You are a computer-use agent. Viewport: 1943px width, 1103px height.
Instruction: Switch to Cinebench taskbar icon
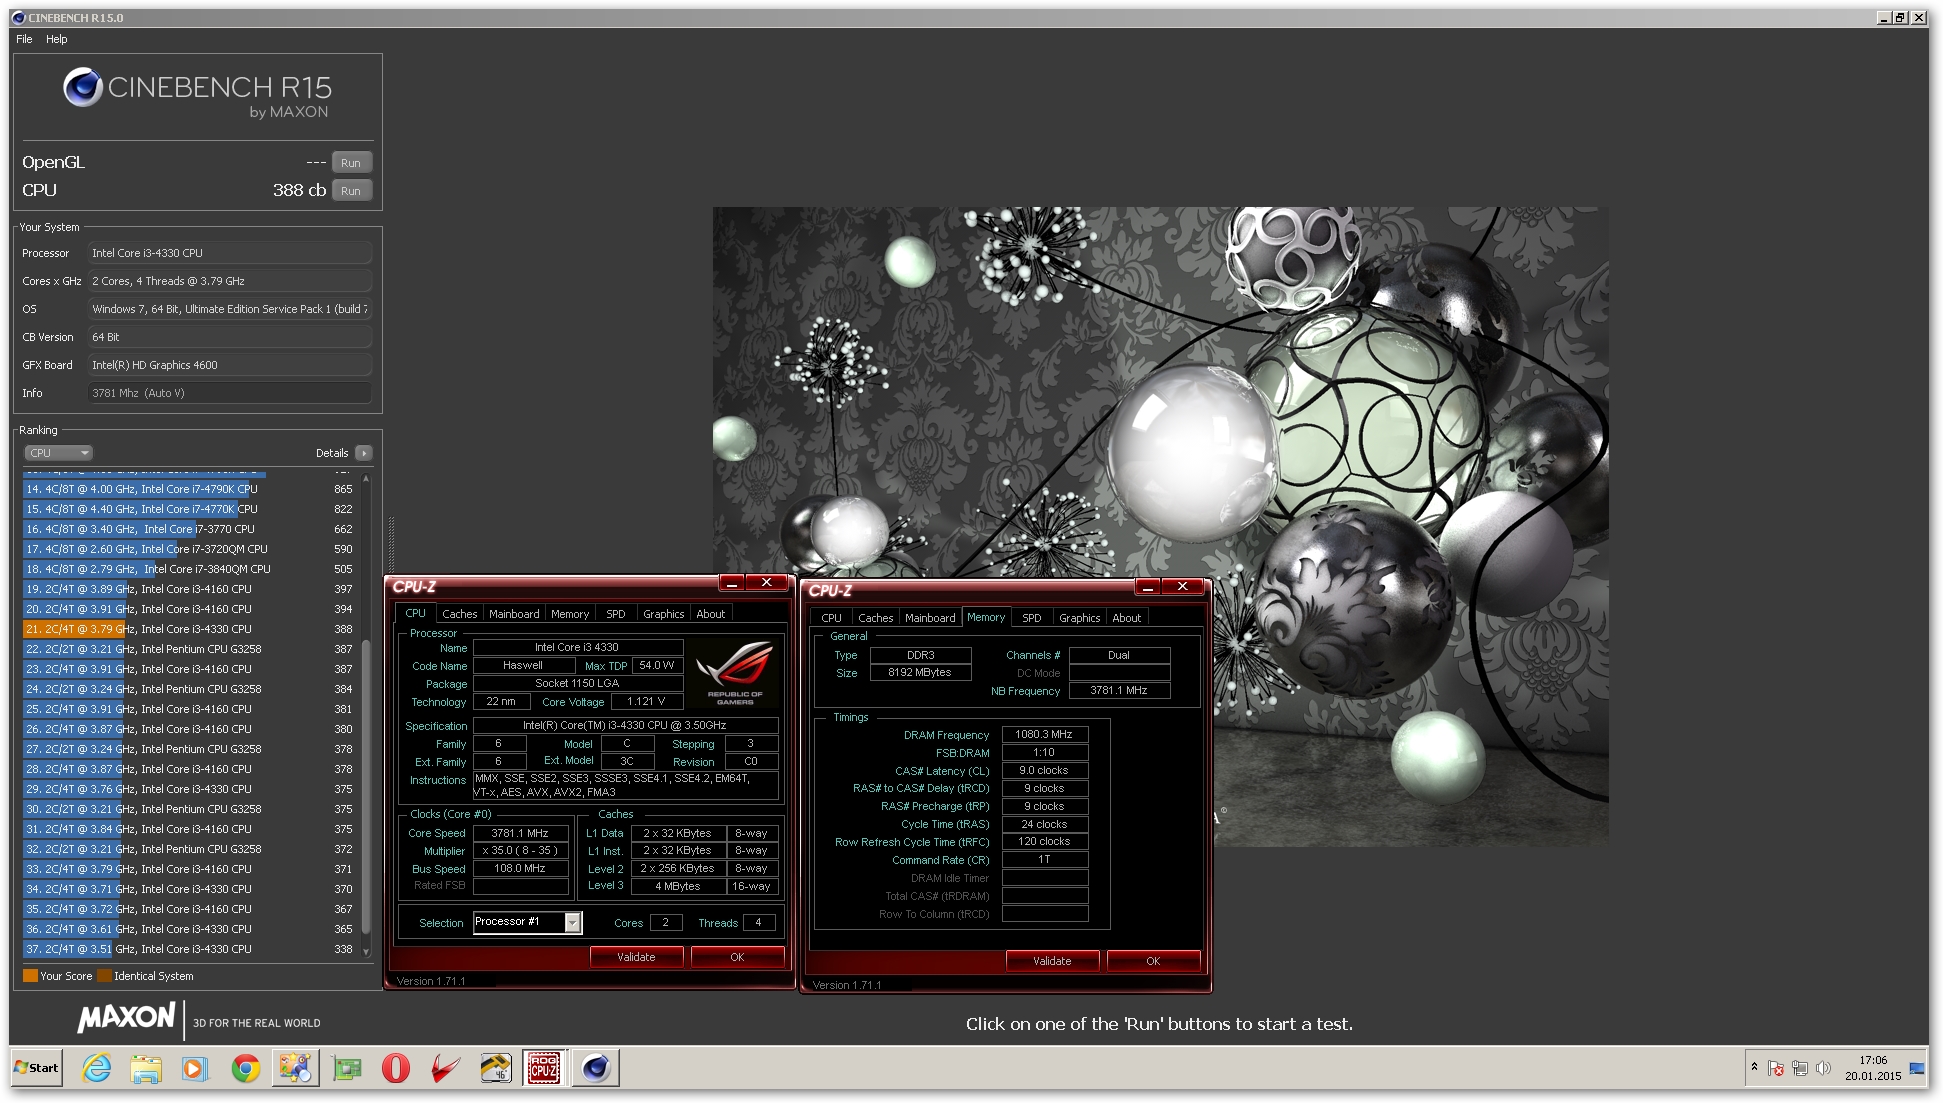pyautogui.click(x=596, y=1068)
